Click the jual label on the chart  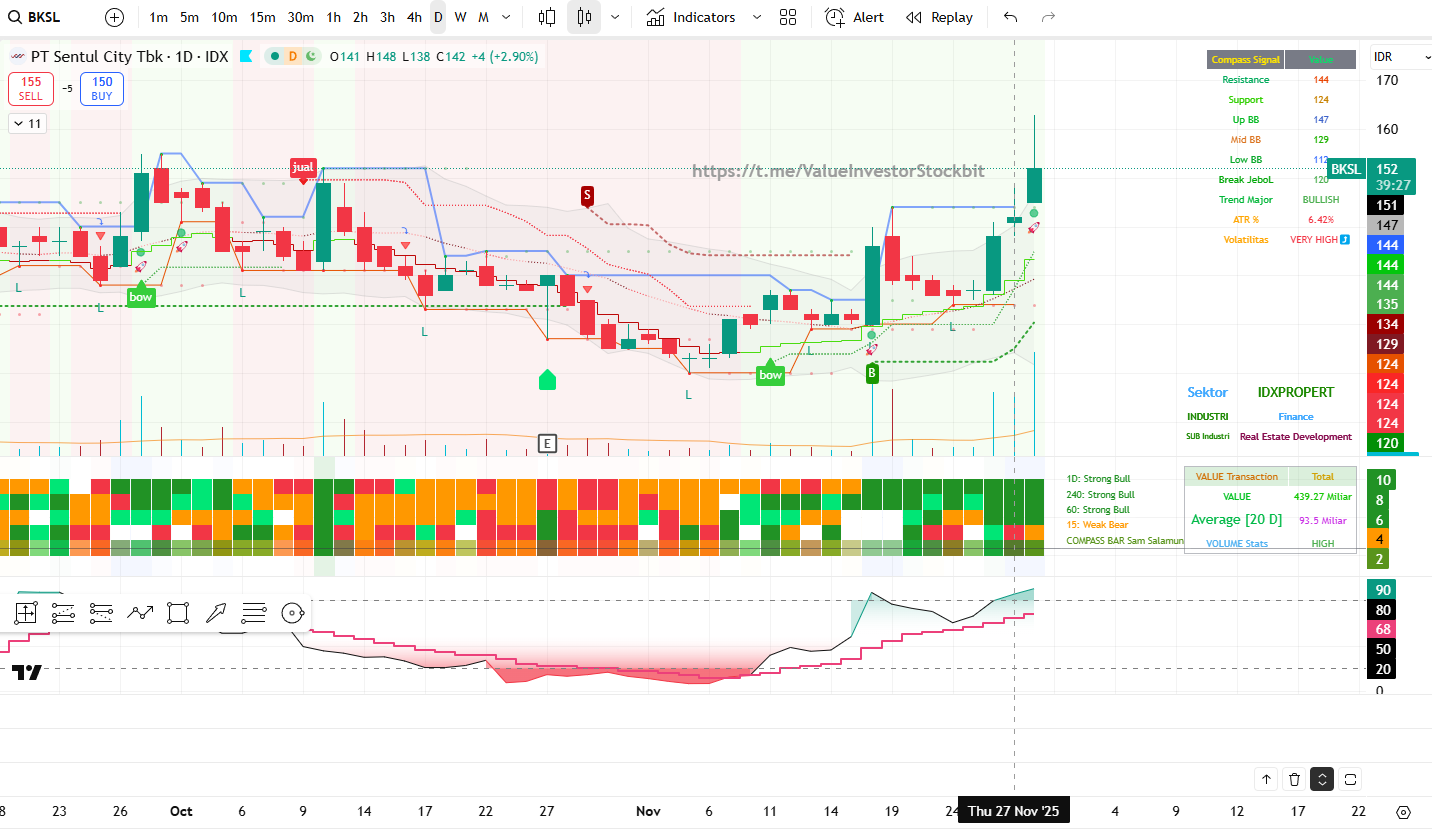(303, 167)
